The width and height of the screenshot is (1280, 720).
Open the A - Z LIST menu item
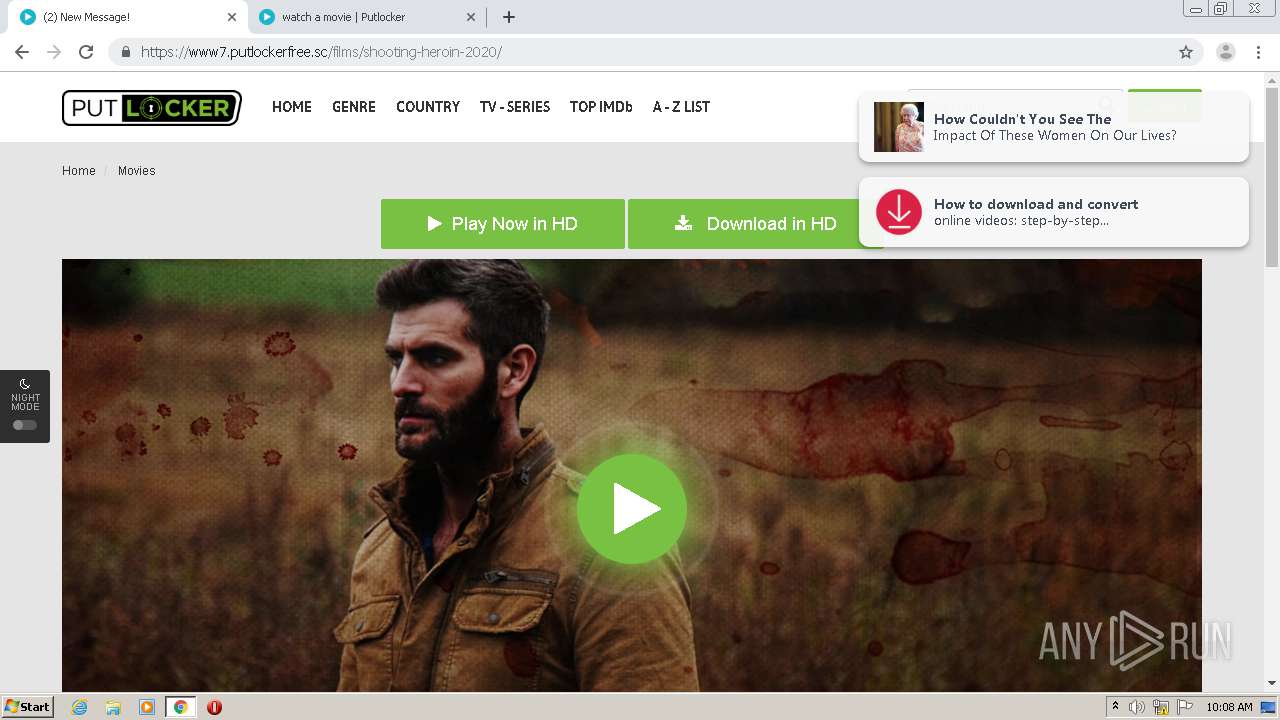click(x=681, y=107)
